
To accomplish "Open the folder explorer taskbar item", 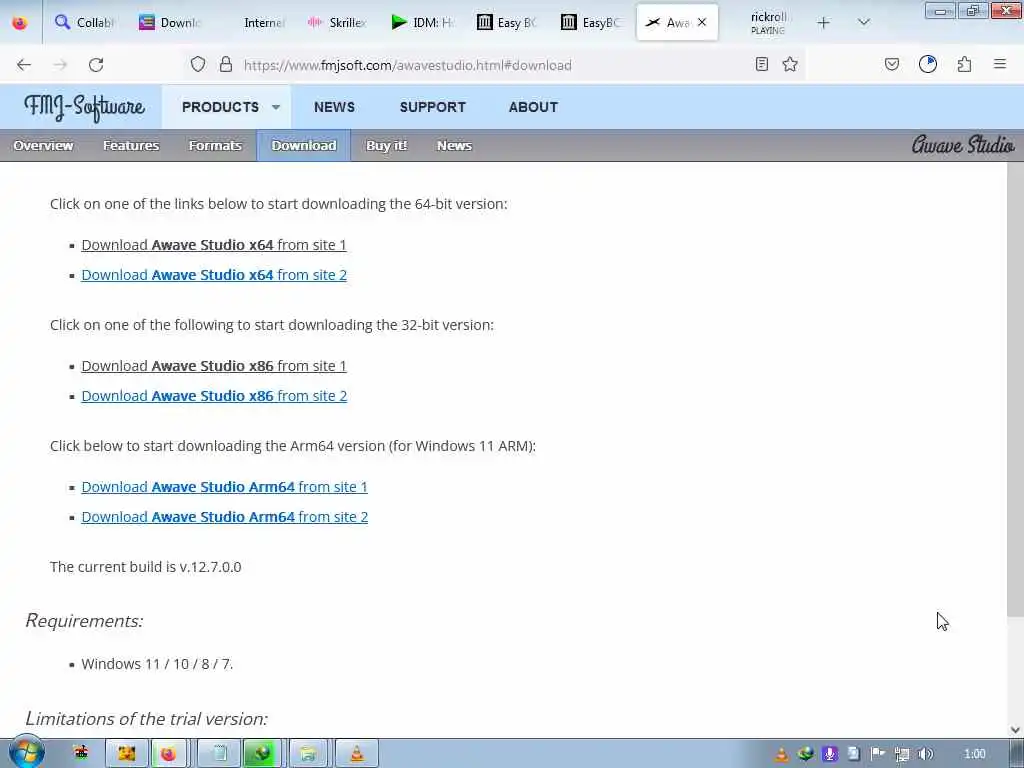I will [x=308, y=754].
